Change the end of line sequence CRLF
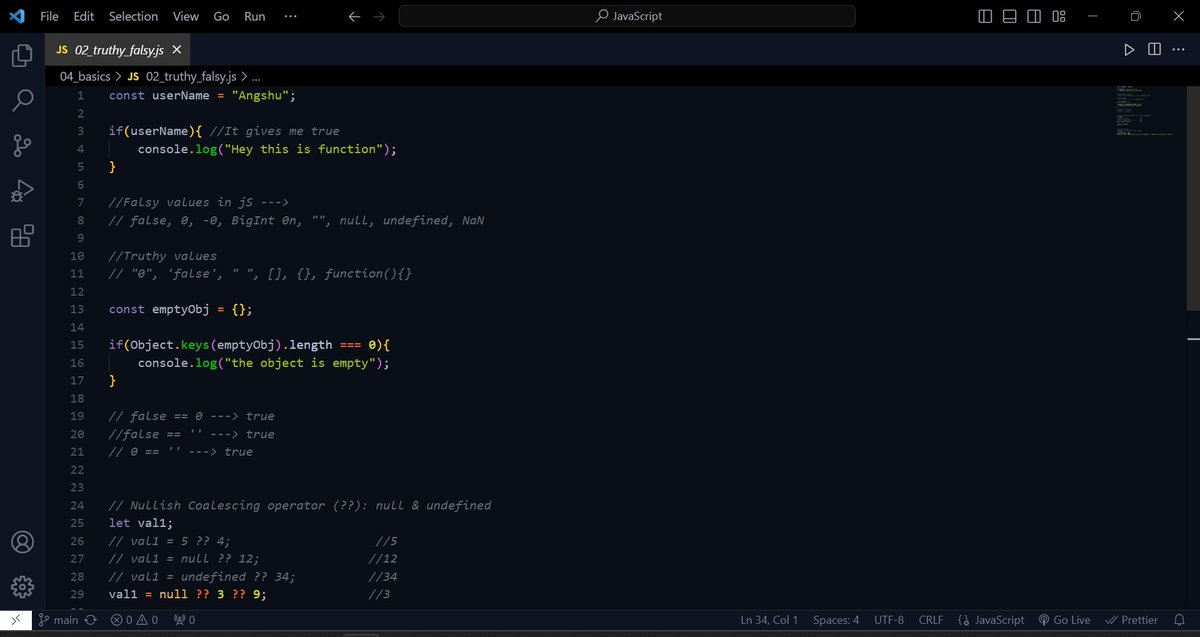The height and width of the screenshot is (637, 1200). [931, 620]
